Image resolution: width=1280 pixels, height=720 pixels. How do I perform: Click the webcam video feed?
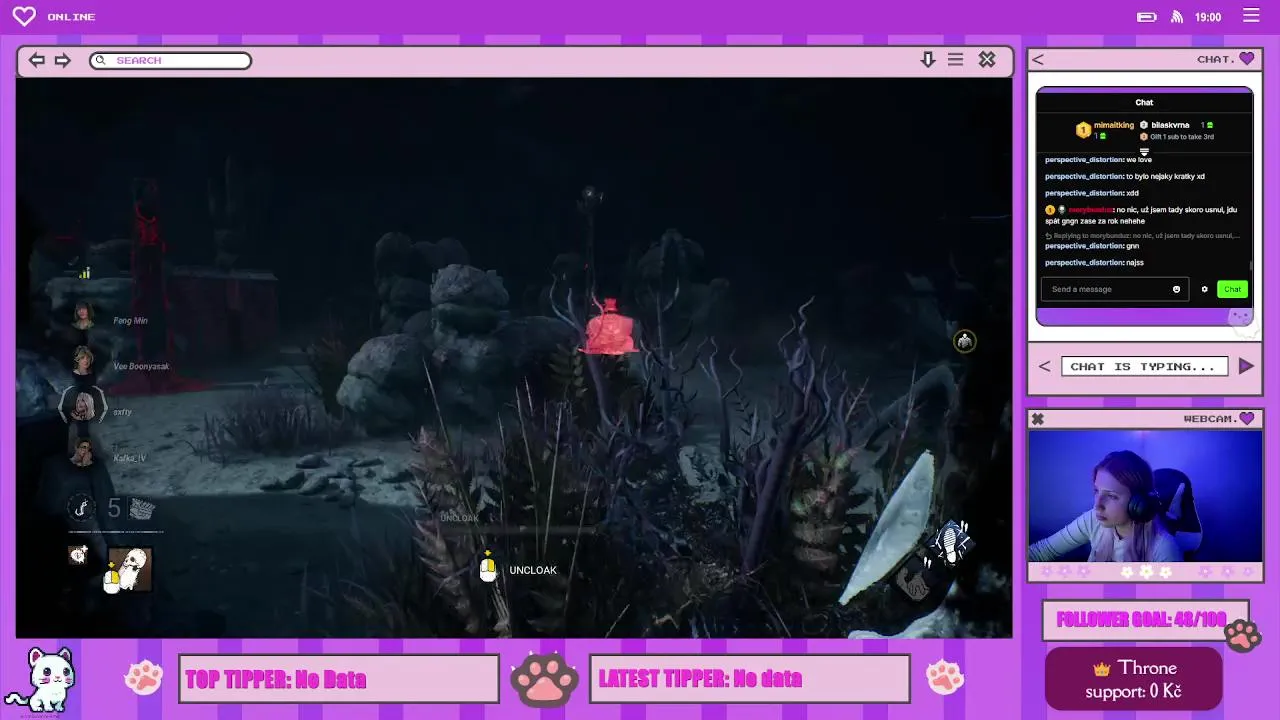click(1145, 497)
